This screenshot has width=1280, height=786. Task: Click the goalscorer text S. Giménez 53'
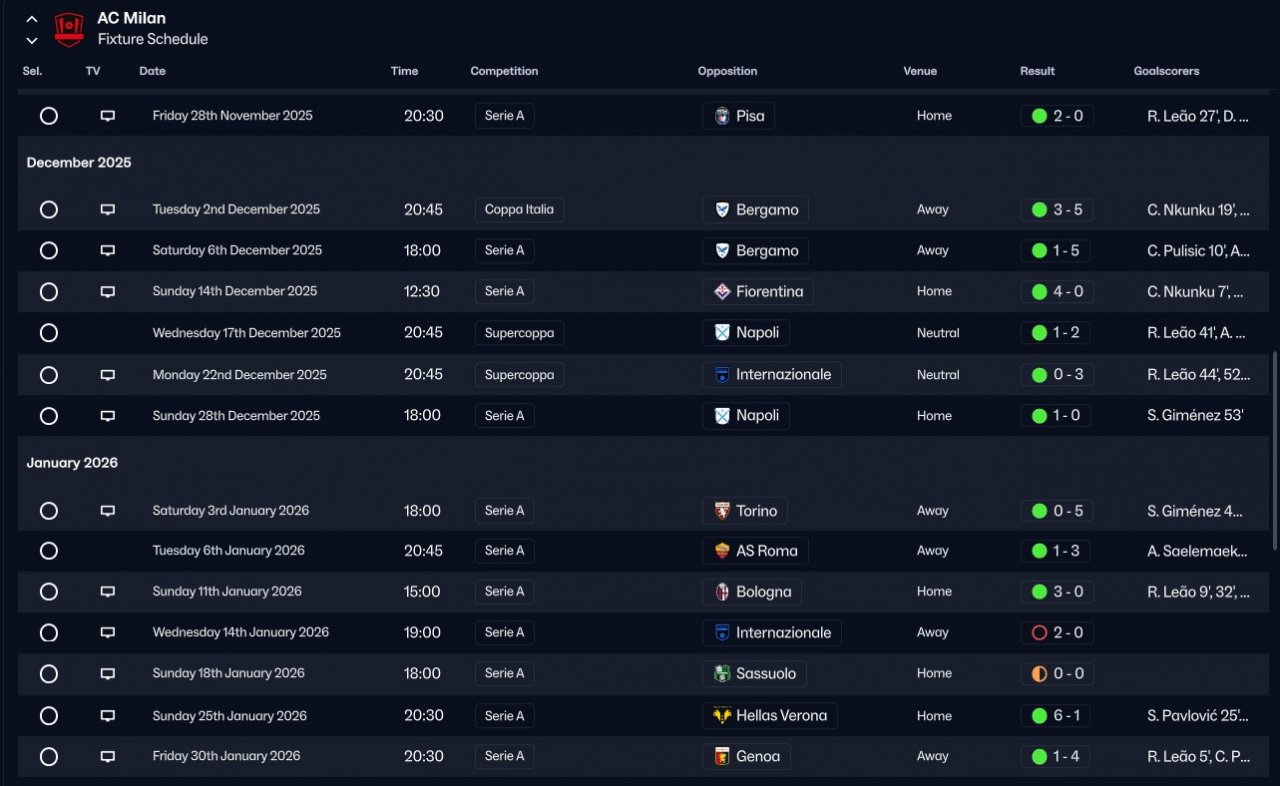click(1195, 416)
